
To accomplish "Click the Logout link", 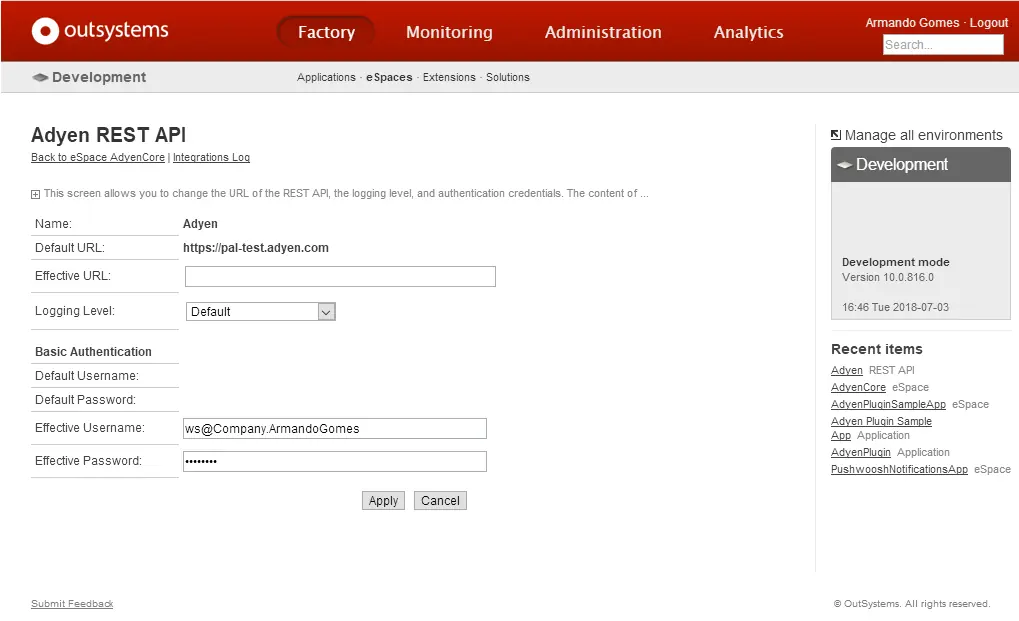I will 988,23.
